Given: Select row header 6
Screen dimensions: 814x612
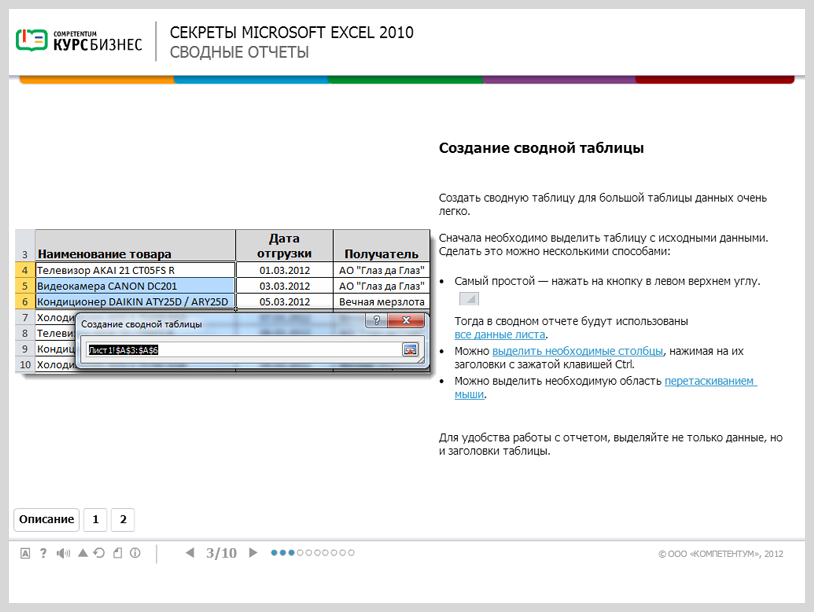Looking at the screenshot, I should click(x=25, y=302).
